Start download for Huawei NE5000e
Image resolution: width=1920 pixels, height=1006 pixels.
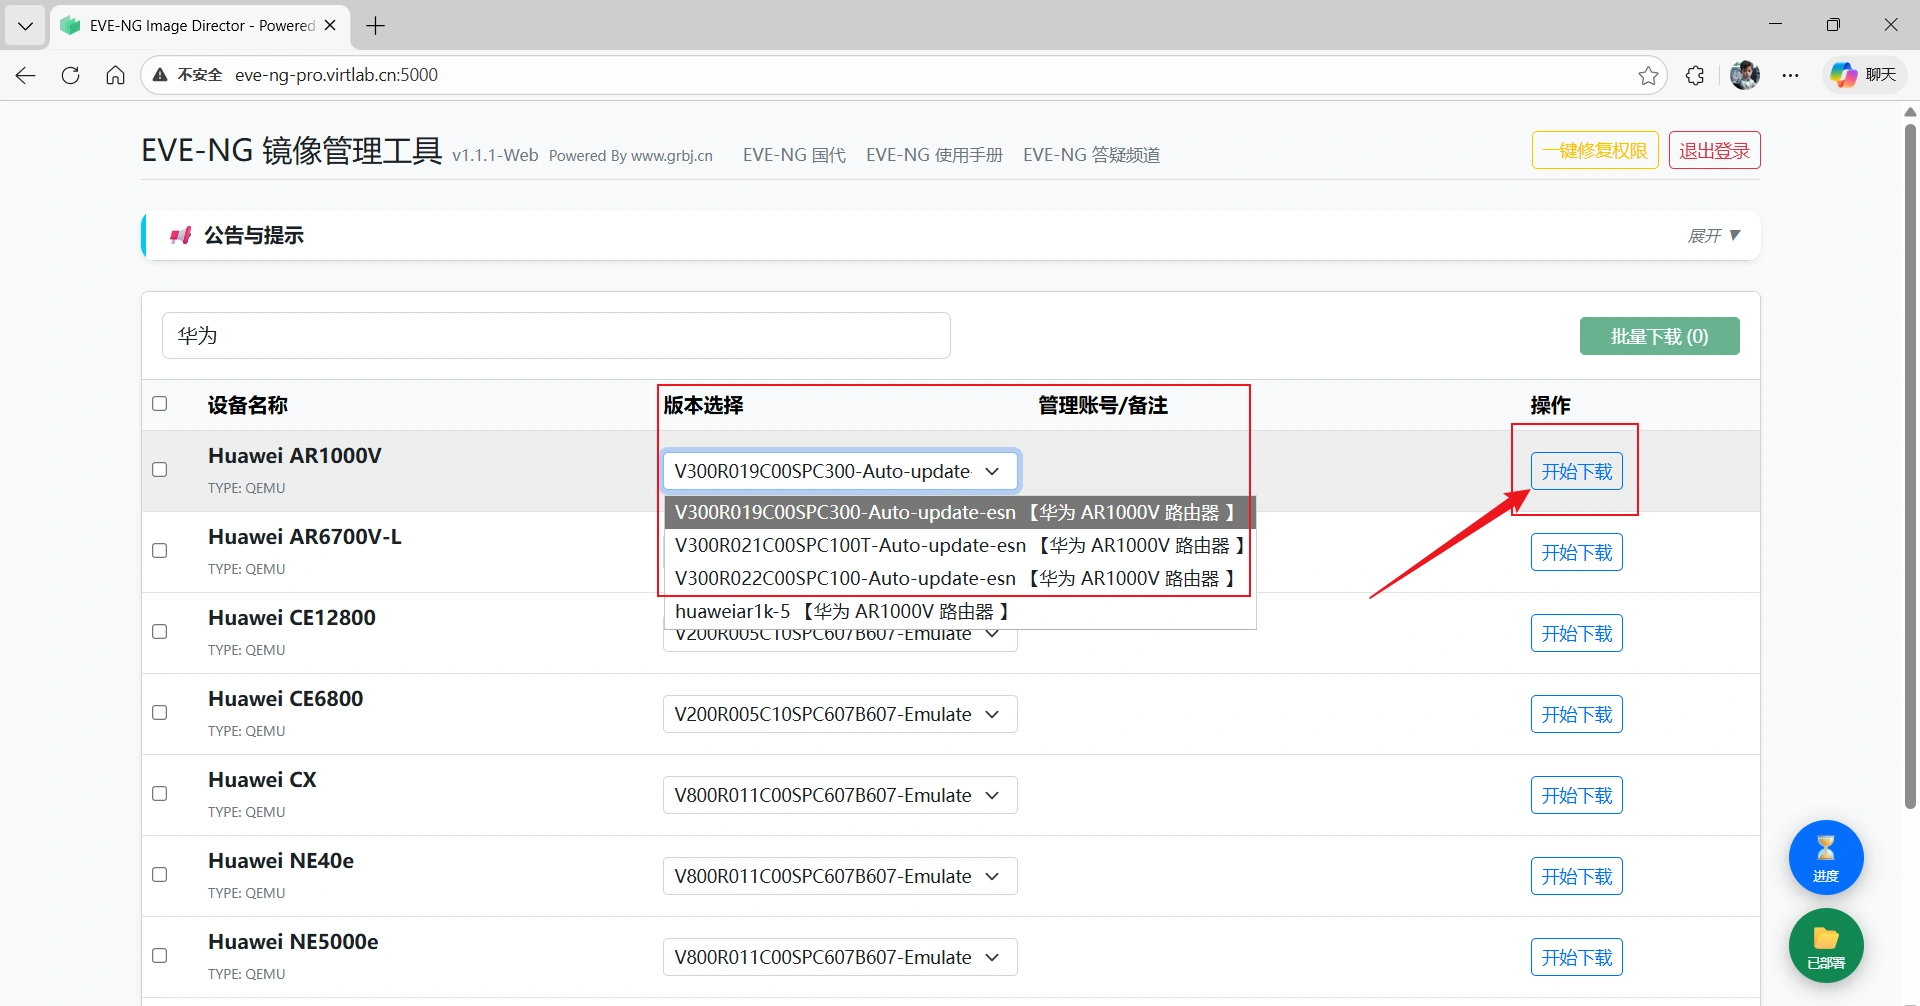(x=1576, y=957)
